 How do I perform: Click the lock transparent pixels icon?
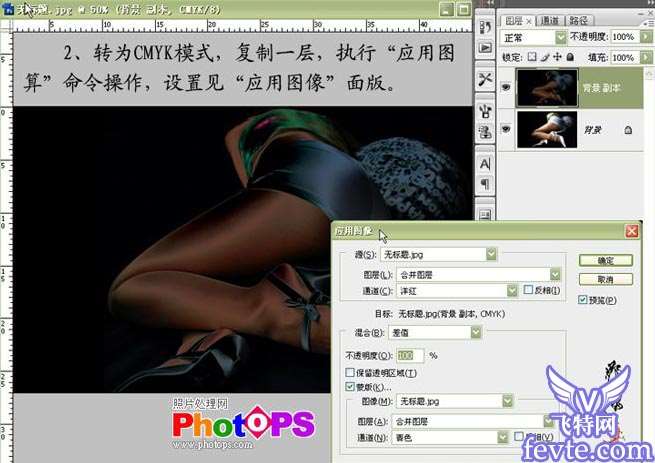pos(531,55)
